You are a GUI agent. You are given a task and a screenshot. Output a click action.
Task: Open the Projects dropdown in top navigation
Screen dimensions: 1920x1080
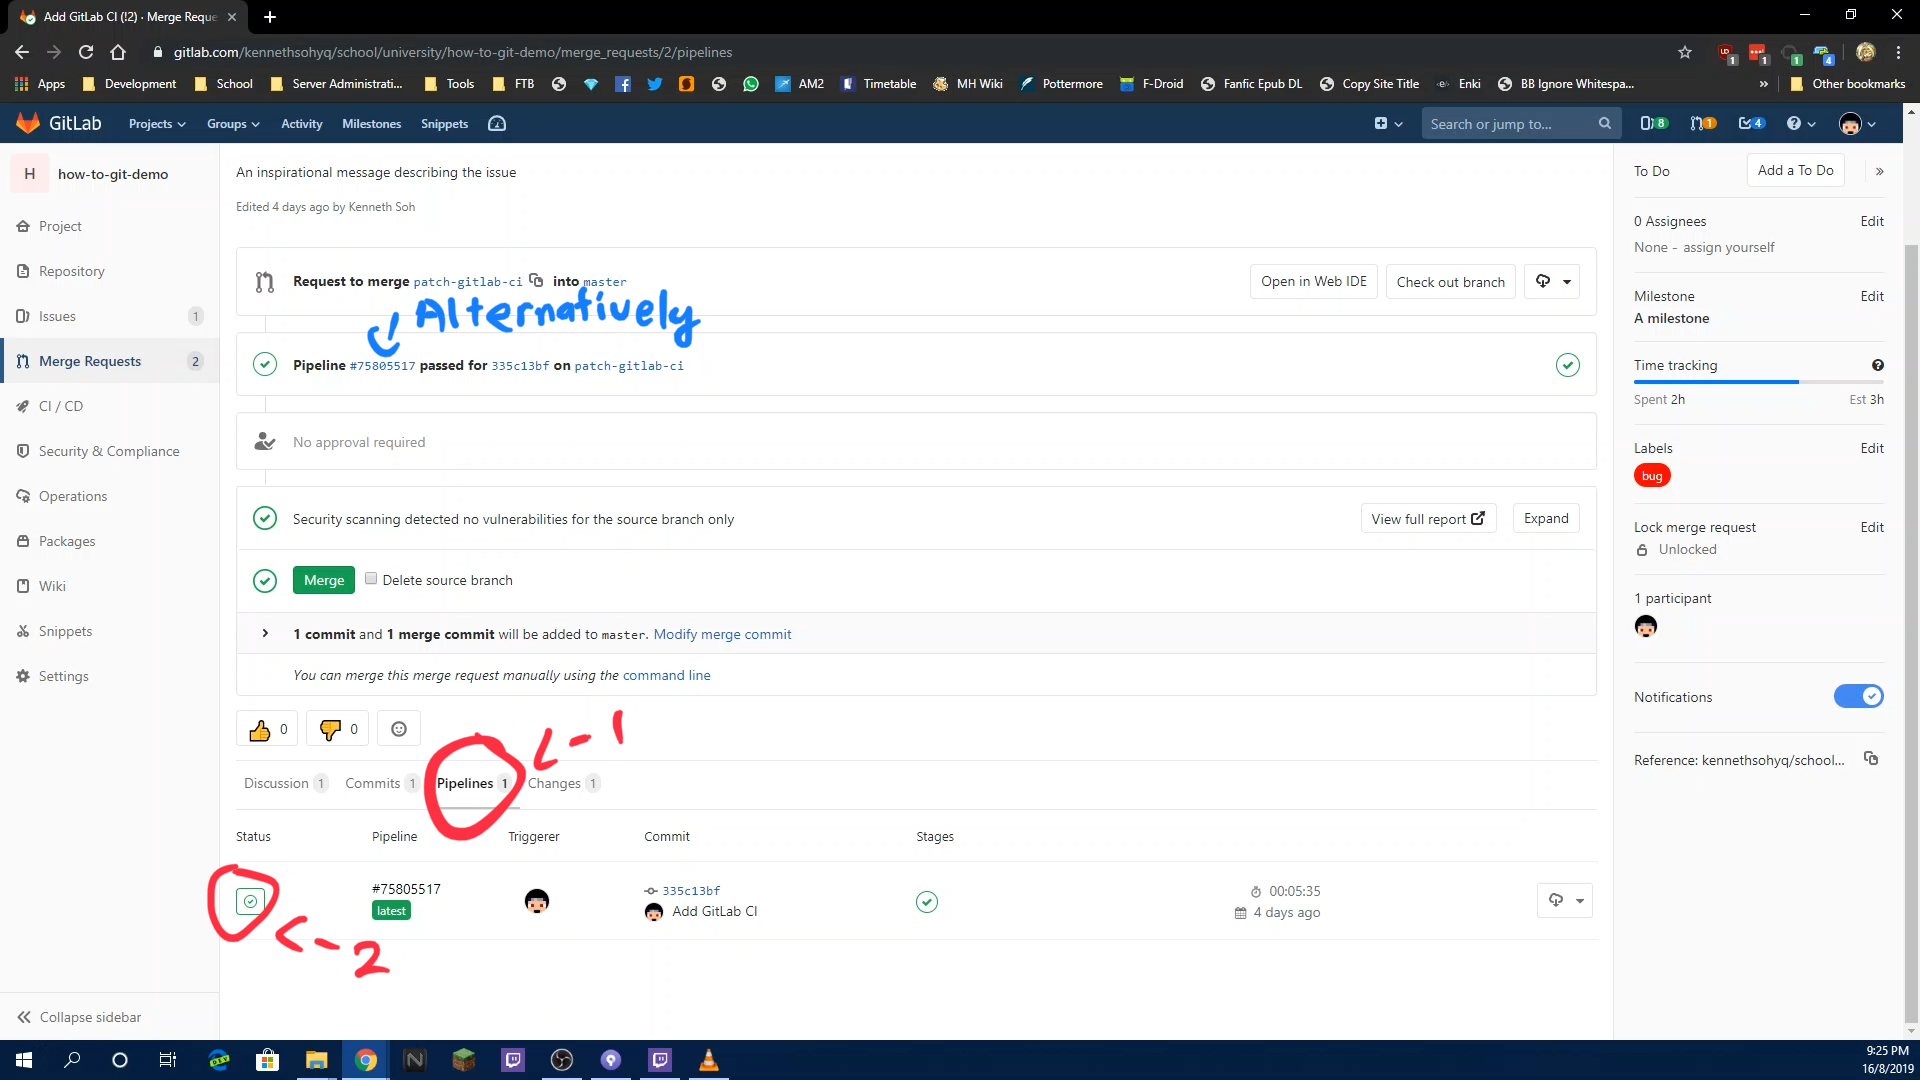click(156, 123)
